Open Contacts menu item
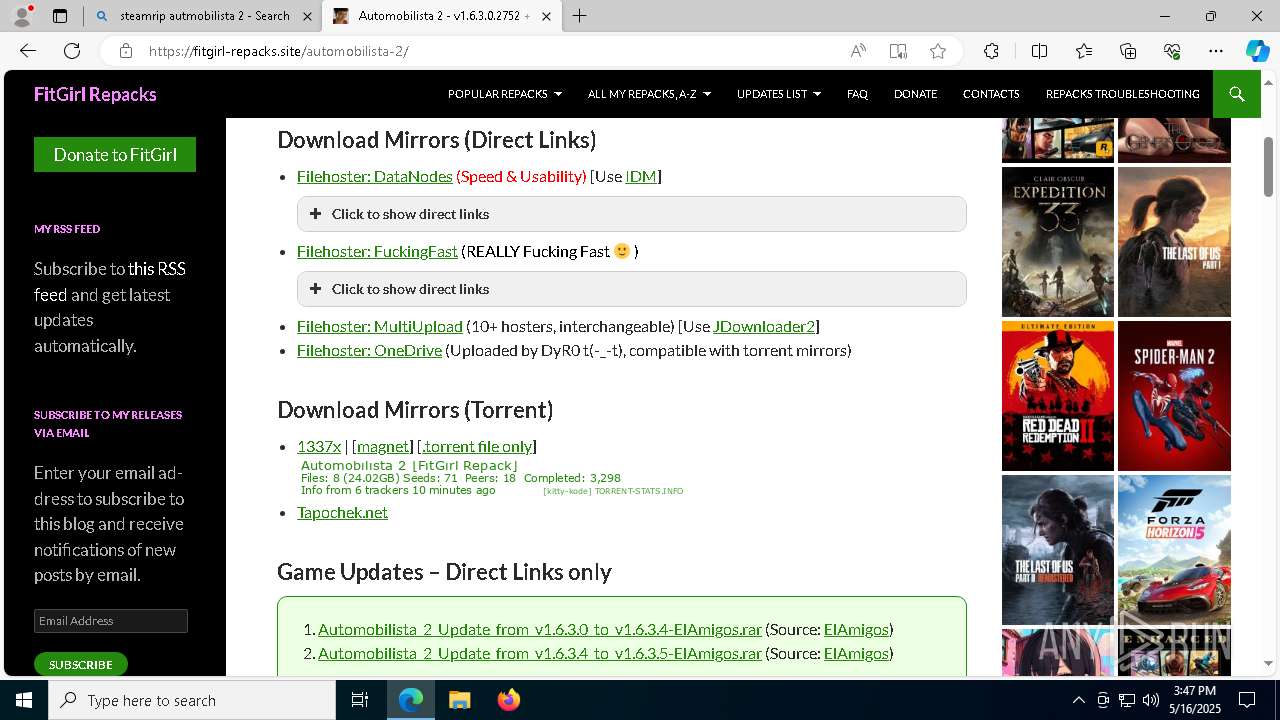 tap(991, 94)
